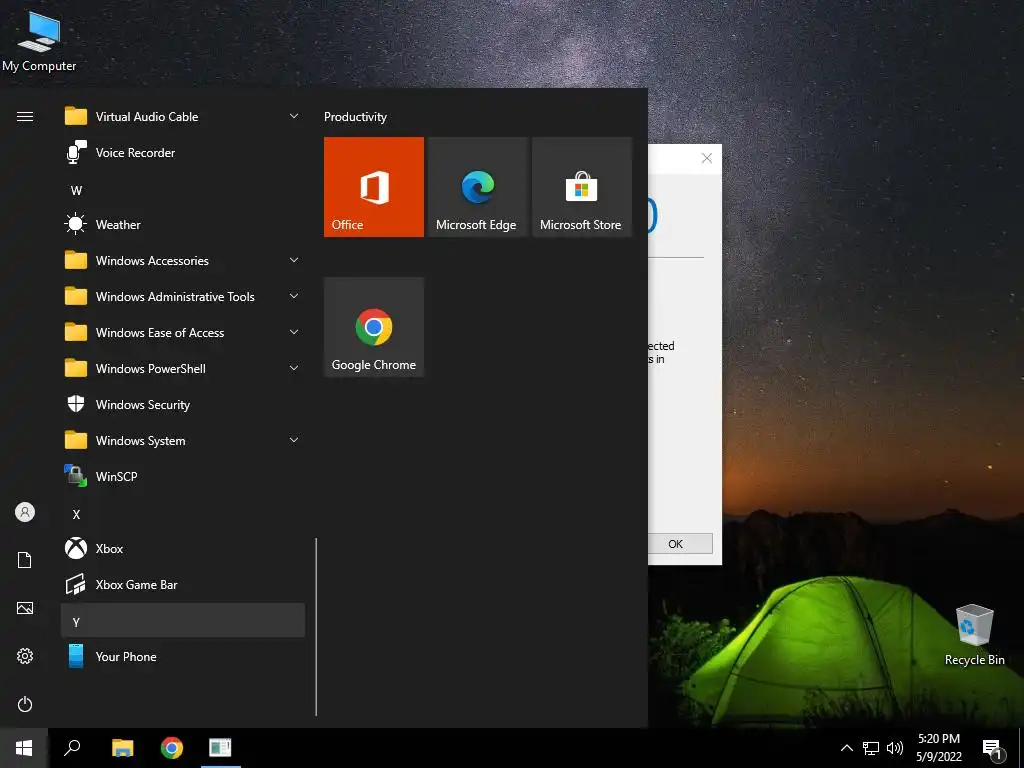Click the Productivity group title
The height and width of the screenshot is (768, 1024).
(x=355, y=117)
